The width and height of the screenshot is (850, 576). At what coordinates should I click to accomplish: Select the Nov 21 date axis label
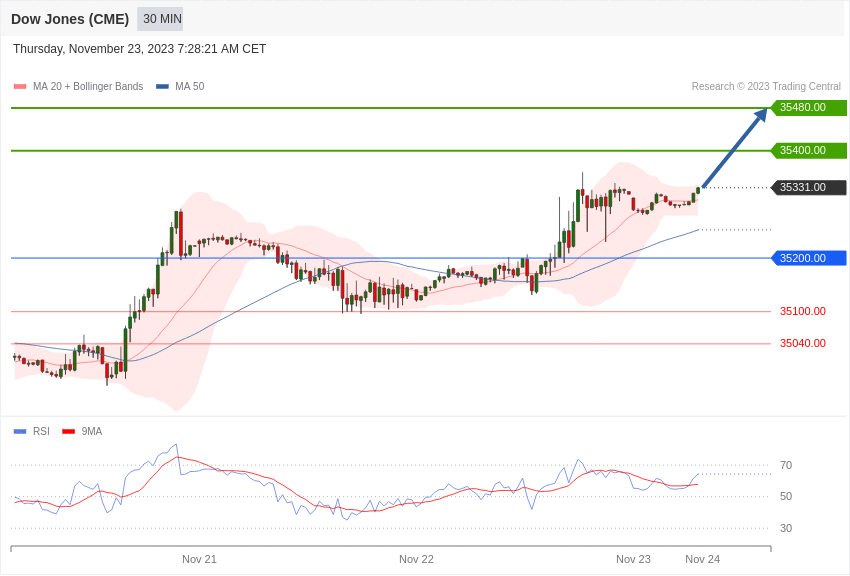click(199, 559)
